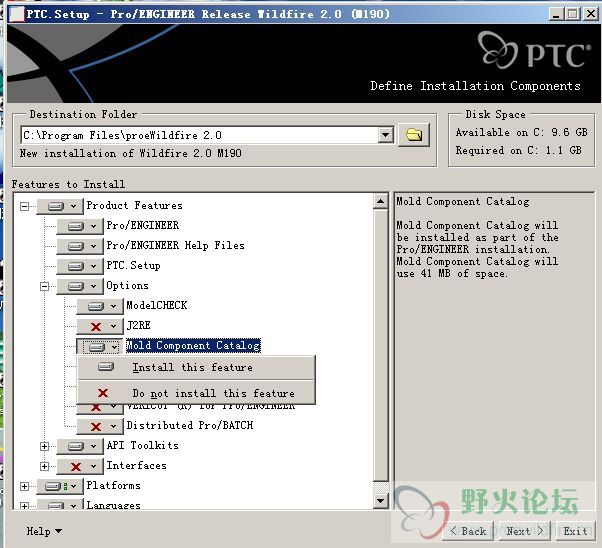Maximize the PTC.Setup window
This screenshot has width=602, height=548.
click(572, 14)
